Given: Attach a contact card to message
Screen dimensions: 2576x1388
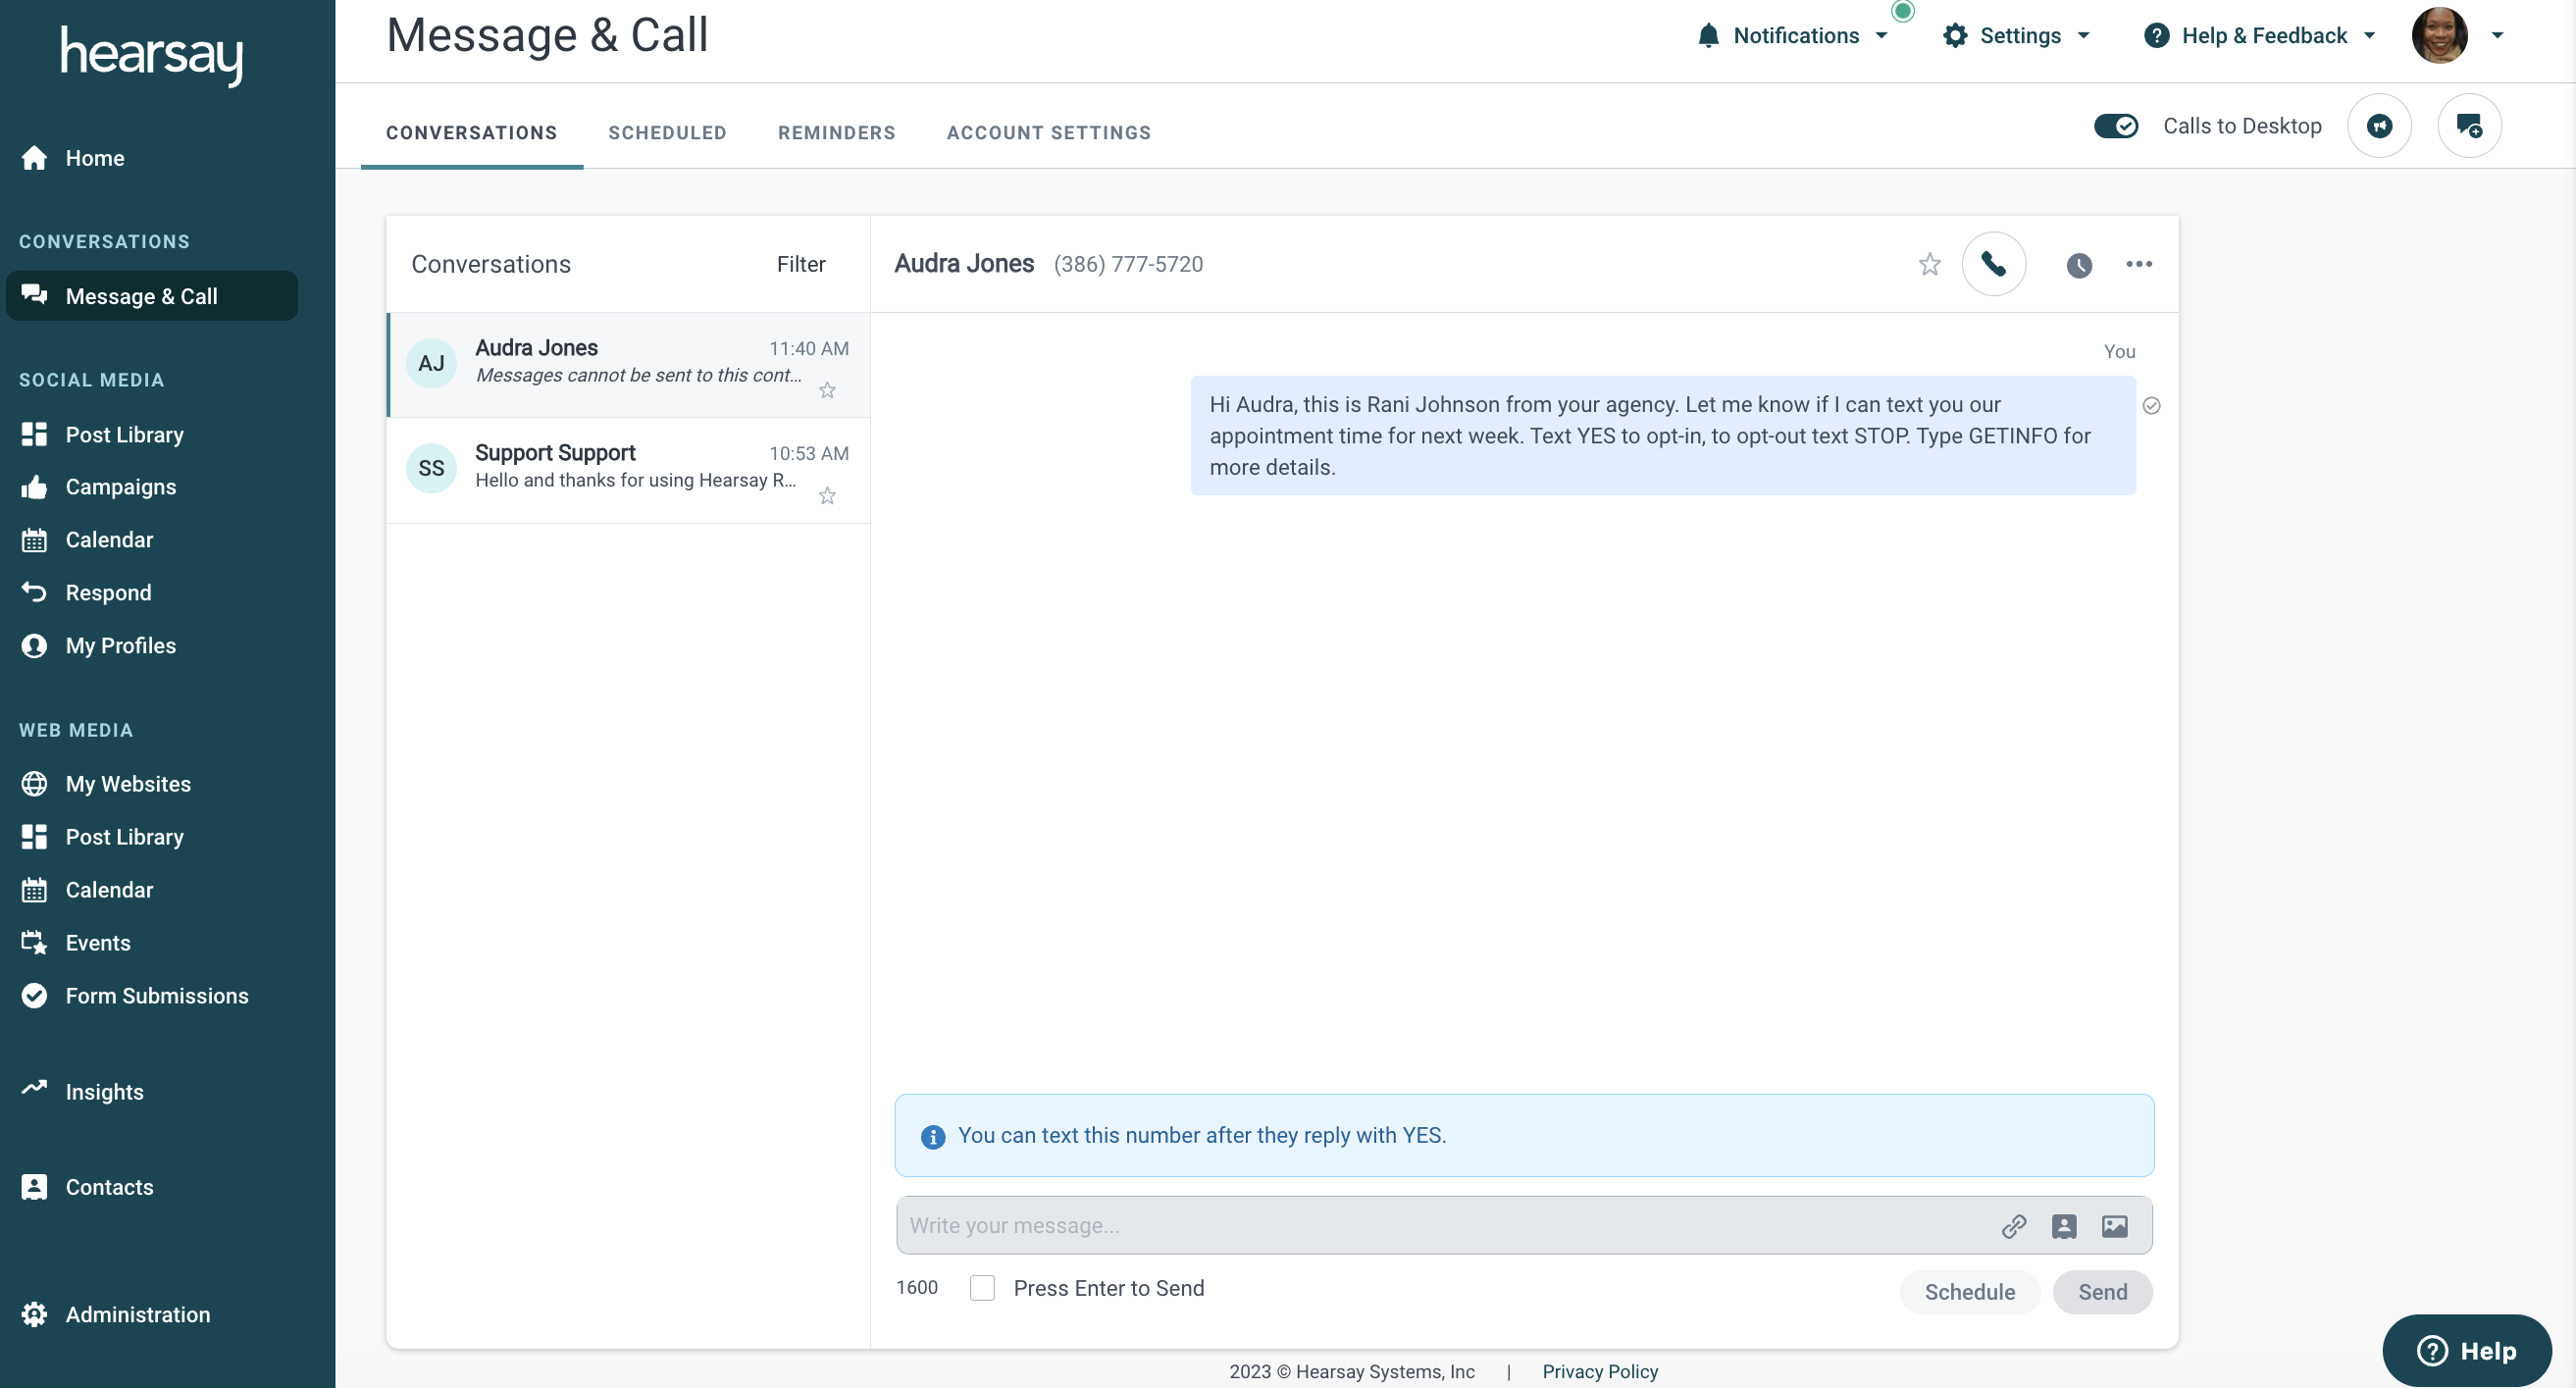Looking at the screenshot, I should pos(2064,1226).
